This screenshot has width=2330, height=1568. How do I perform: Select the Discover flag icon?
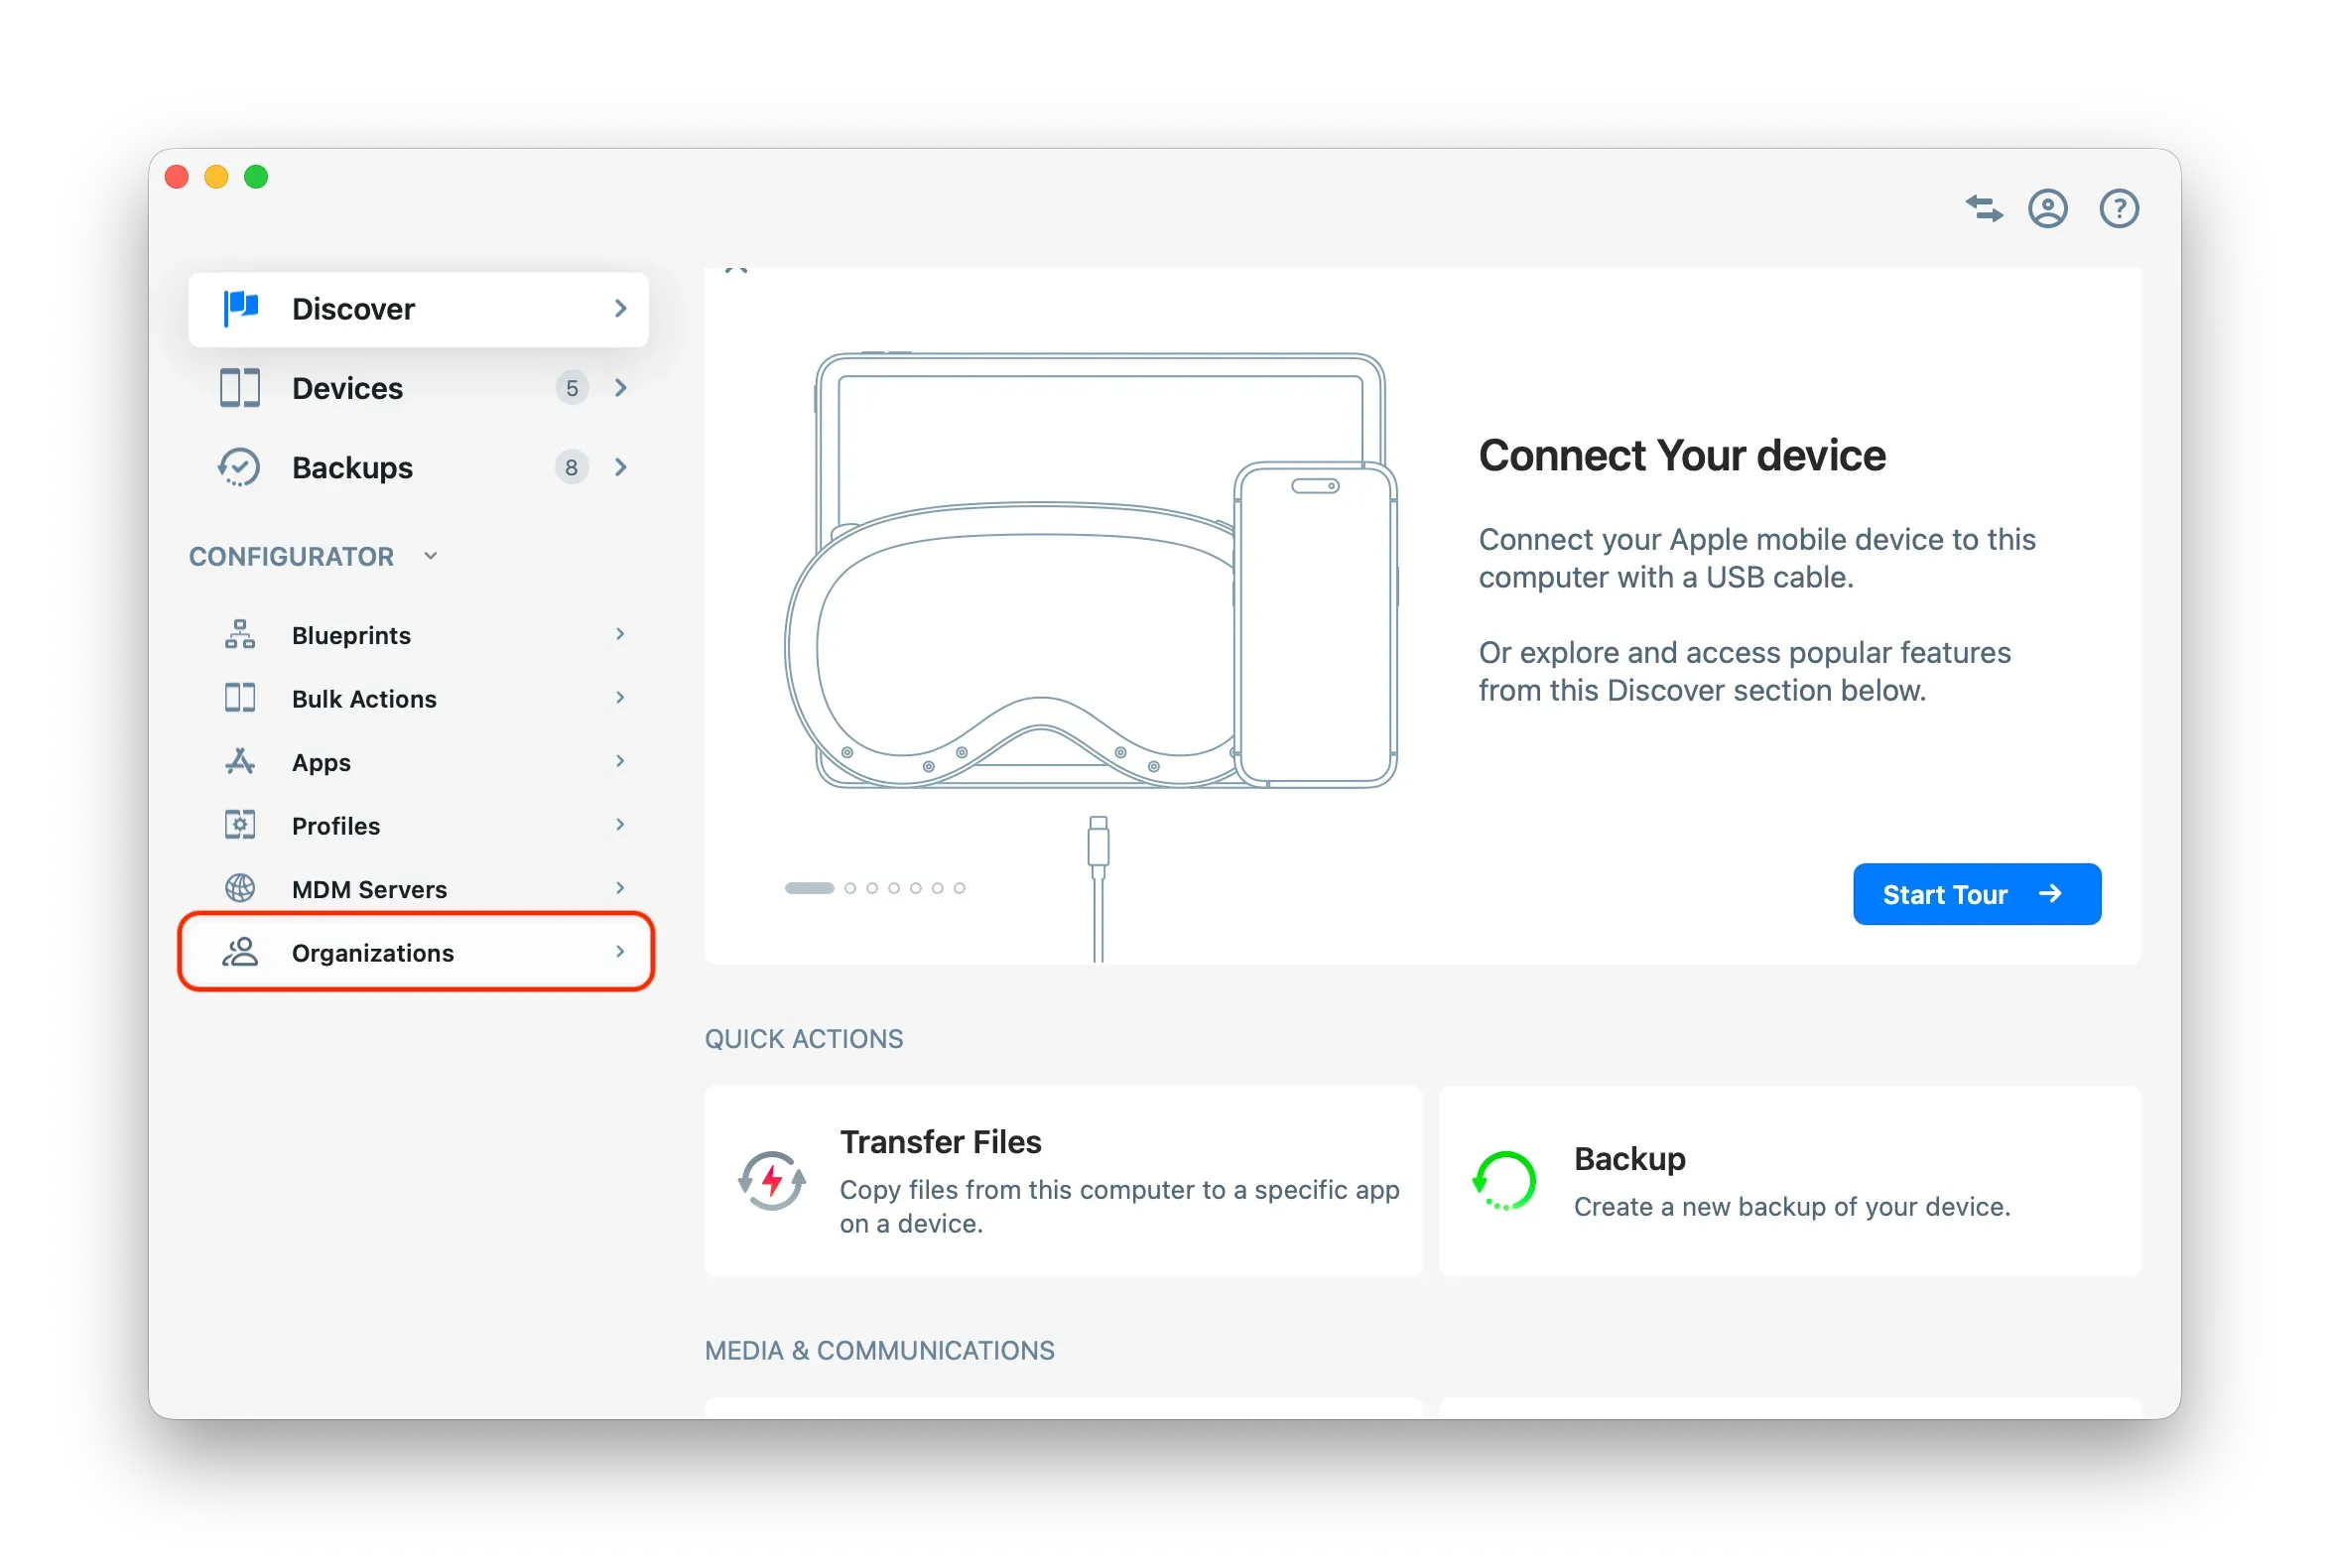click(x=240, y=308)
